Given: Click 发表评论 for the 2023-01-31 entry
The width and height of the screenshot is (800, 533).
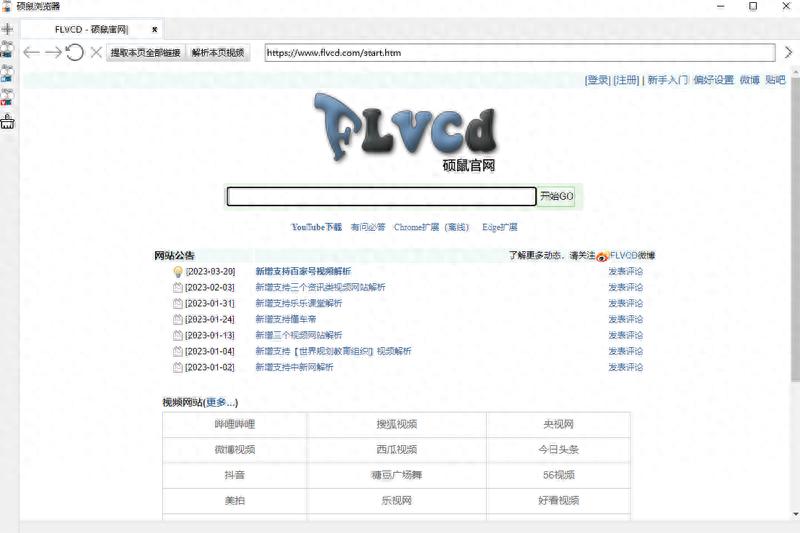Looking at the screenshot, I should [626, 303].
